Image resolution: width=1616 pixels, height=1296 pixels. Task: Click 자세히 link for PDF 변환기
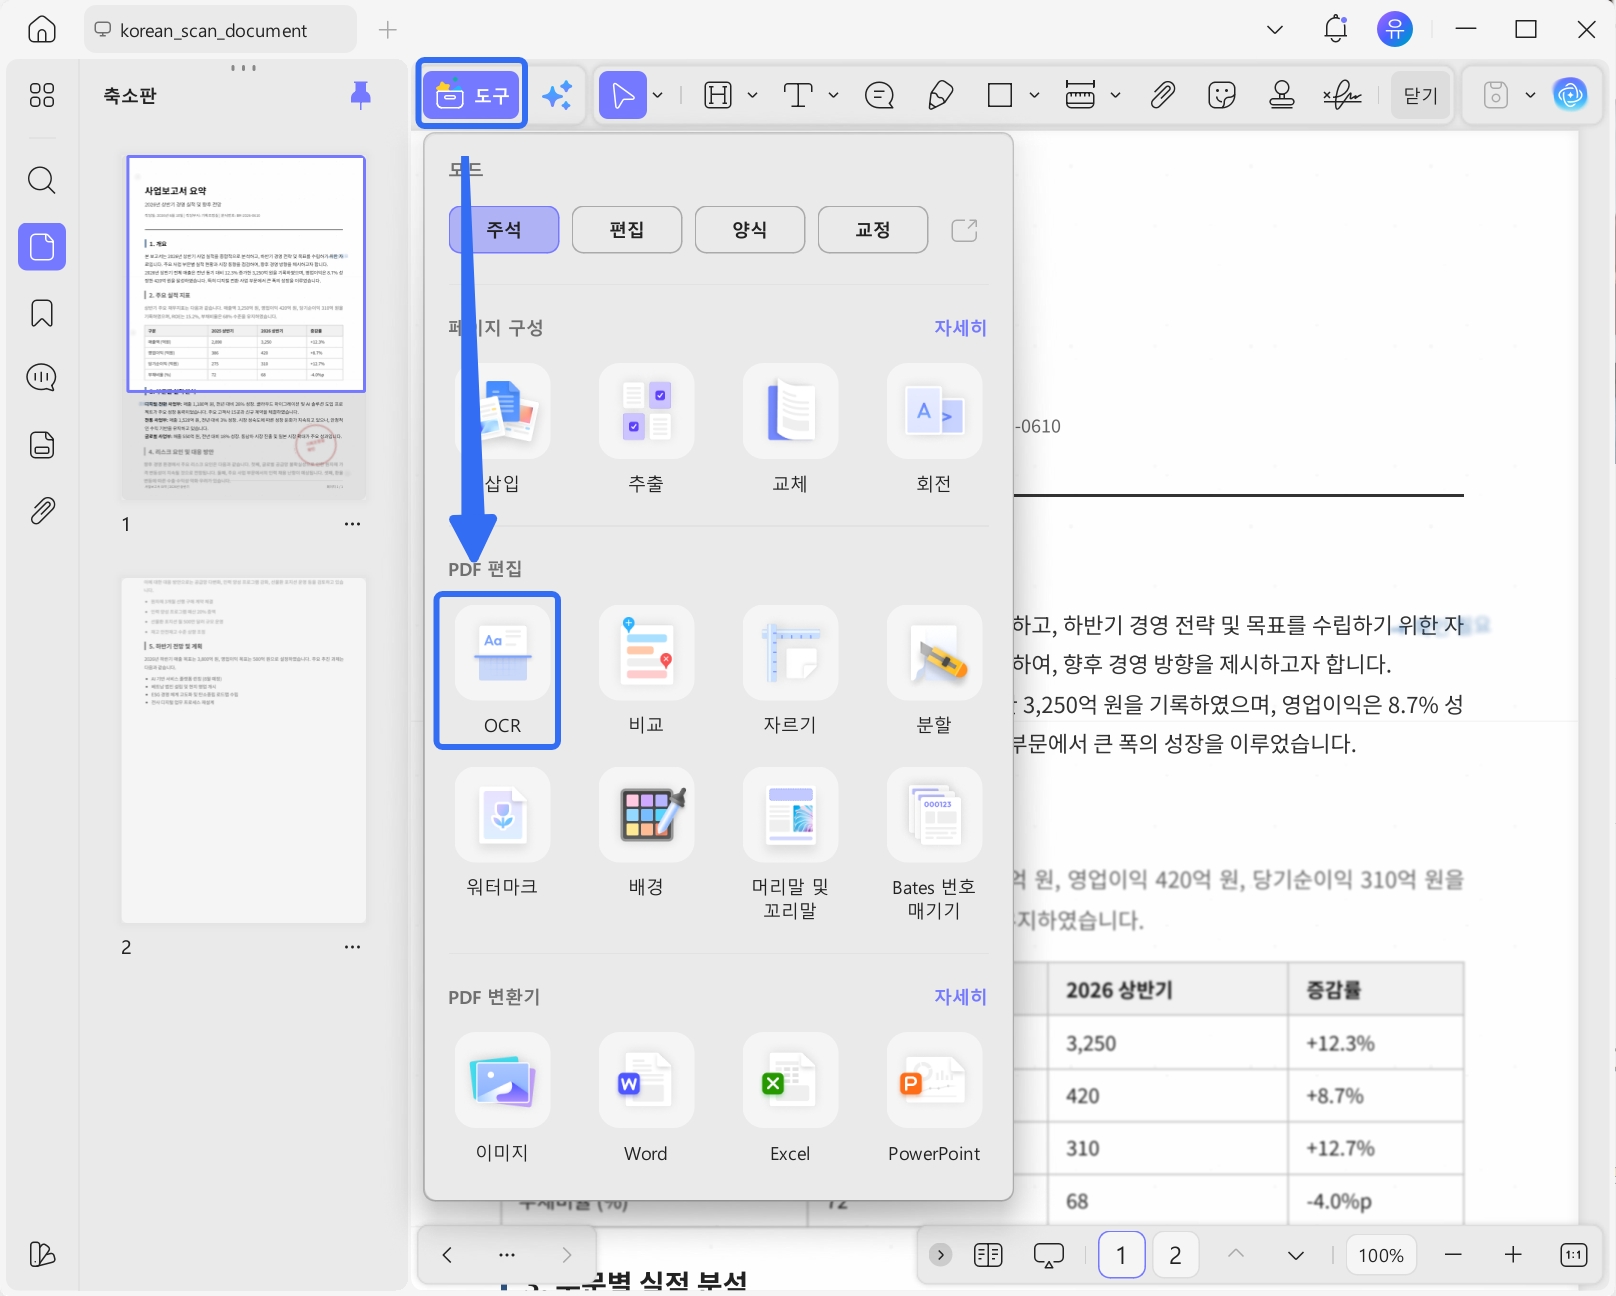pyautogui.click(x=960, y=997)
